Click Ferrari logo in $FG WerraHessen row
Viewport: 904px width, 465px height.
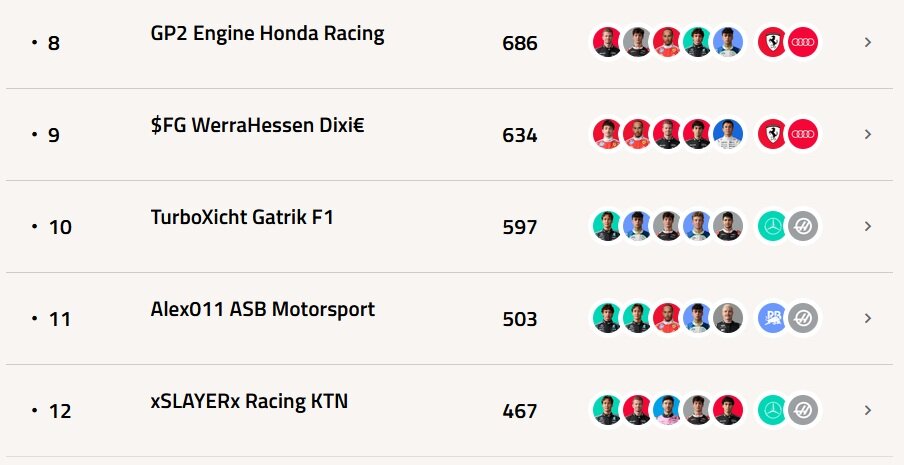pyautogui.click(x=774, y=134)
